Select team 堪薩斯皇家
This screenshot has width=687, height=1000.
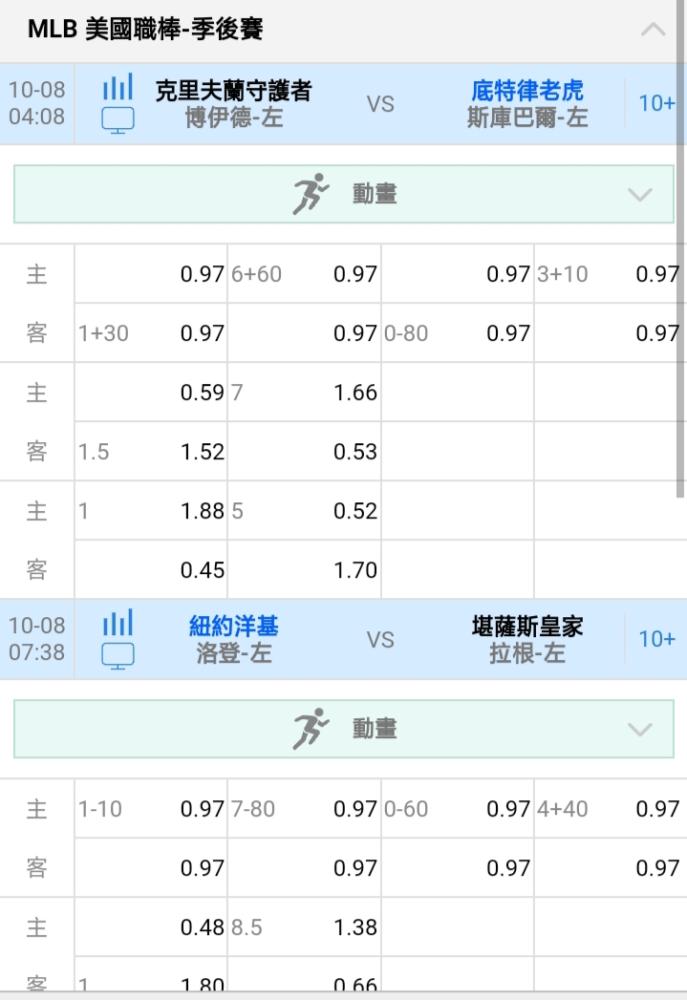click(527, 626)
